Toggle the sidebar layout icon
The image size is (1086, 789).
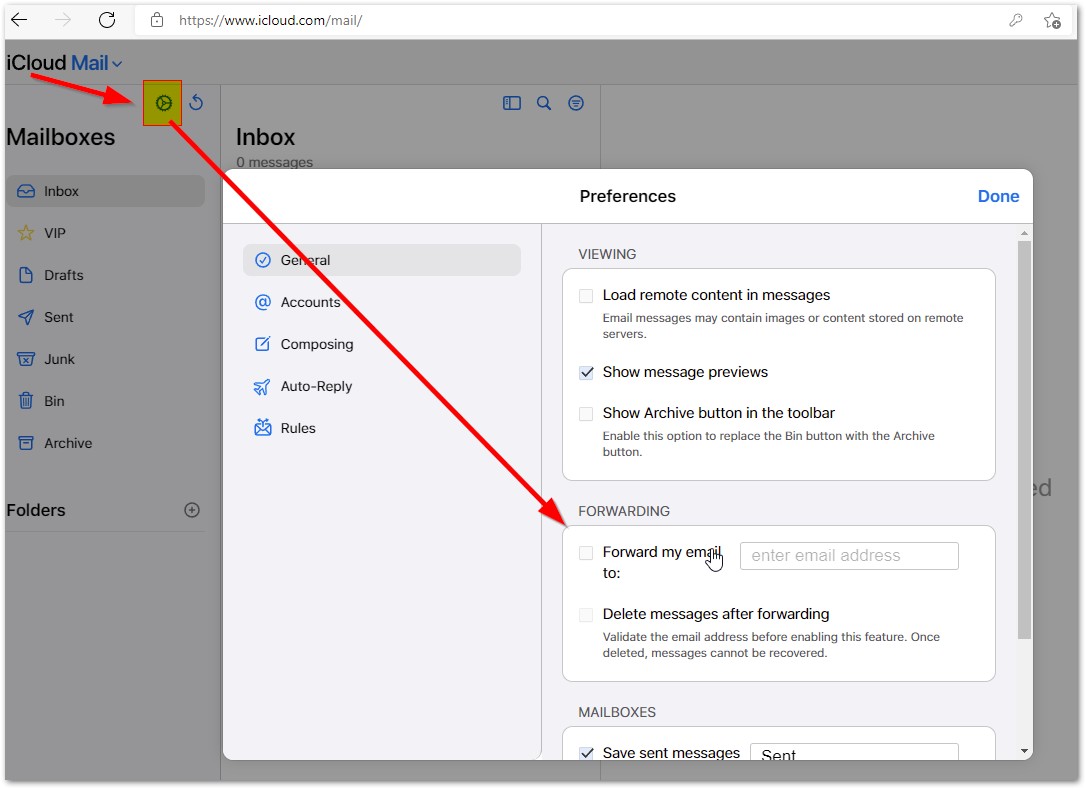point(512,103)
